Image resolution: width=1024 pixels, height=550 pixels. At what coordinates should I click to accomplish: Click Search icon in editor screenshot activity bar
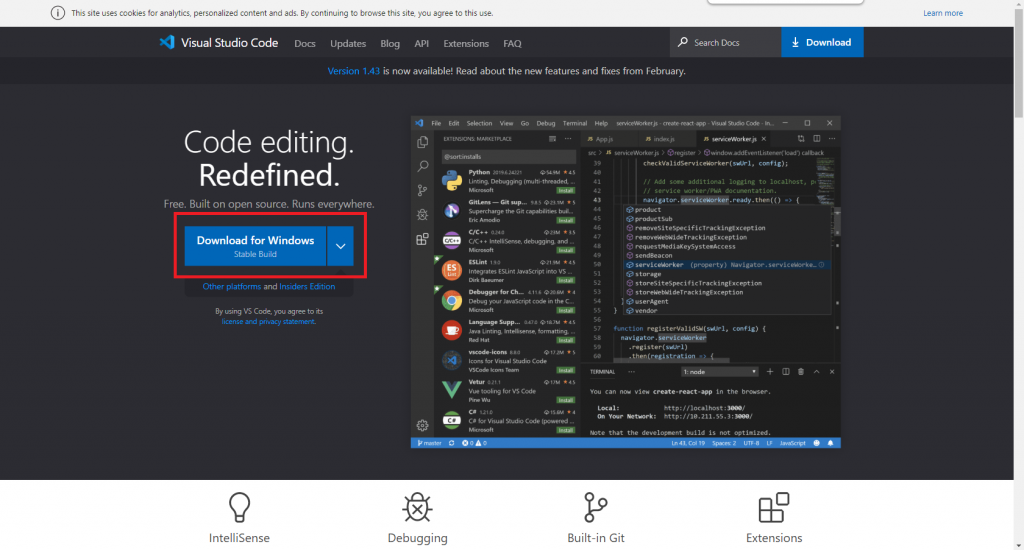pyautogui.click(x=423, y=166)
